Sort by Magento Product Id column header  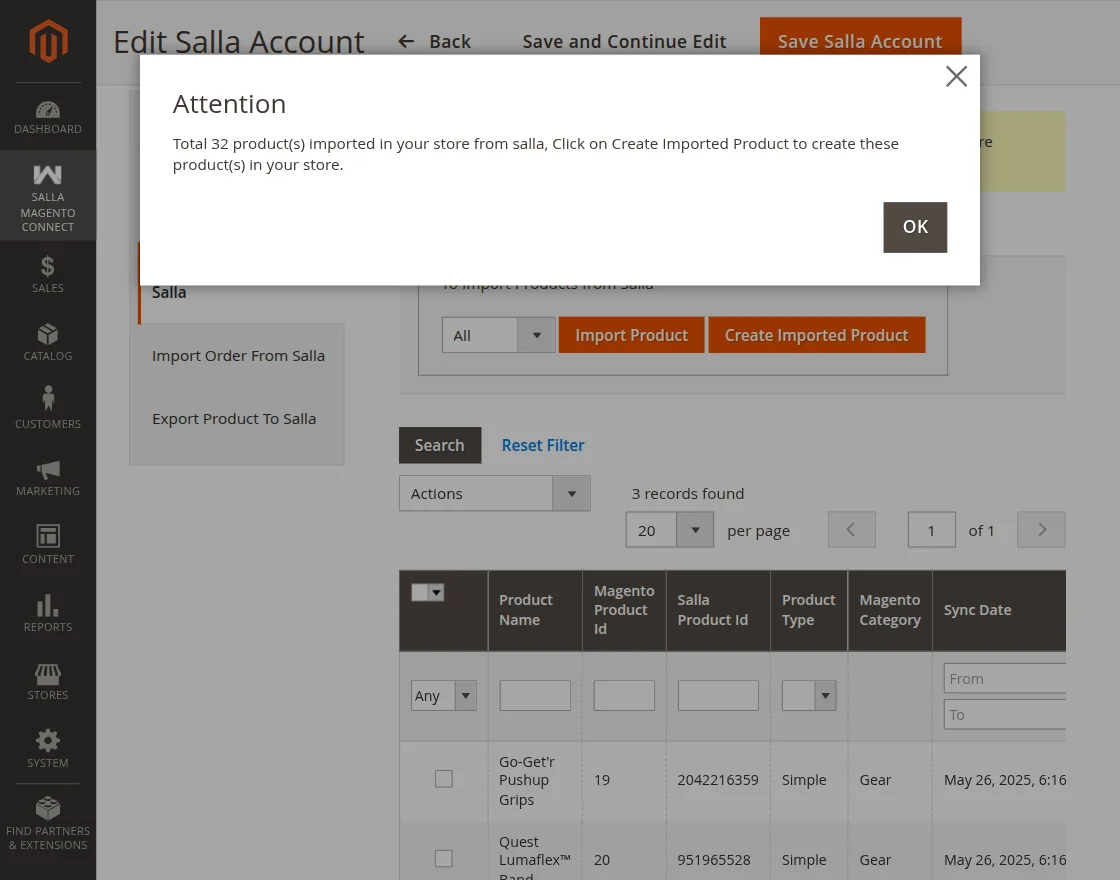click(x=624, y=610)
